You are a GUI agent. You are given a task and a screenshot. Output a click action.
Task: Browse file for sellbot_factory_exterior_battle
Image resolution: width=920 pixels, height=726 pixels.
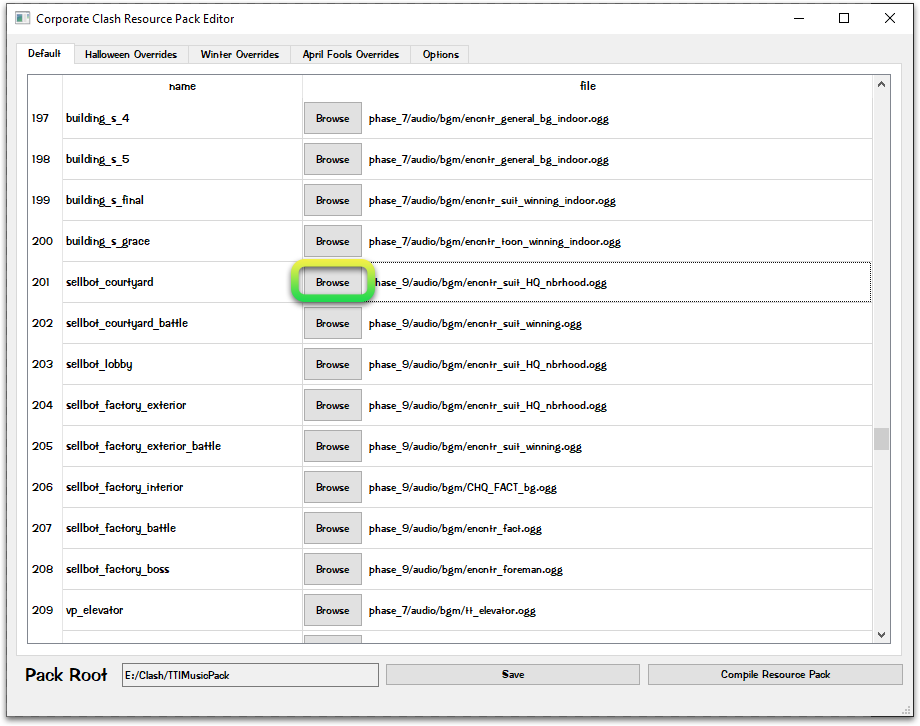pyautogui.click(x=333, y=447)
